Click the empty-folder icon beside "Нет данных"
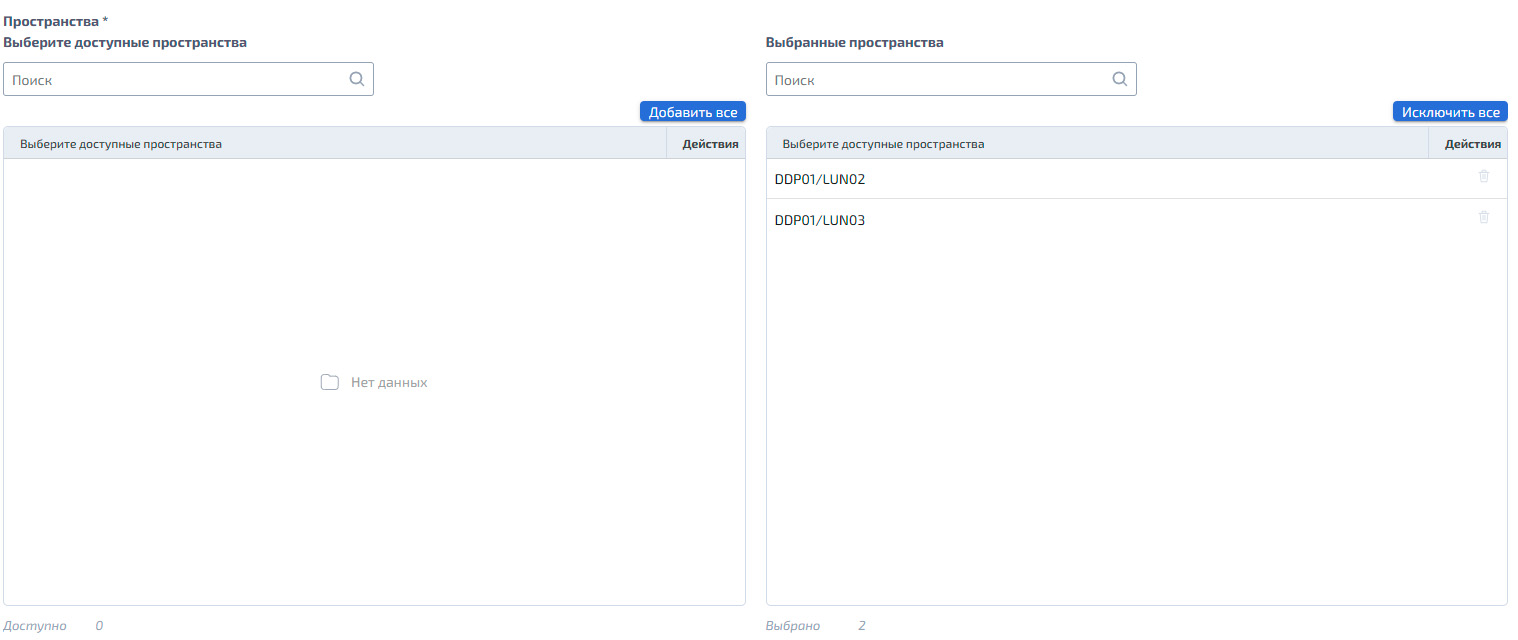 tap(330, 382)
